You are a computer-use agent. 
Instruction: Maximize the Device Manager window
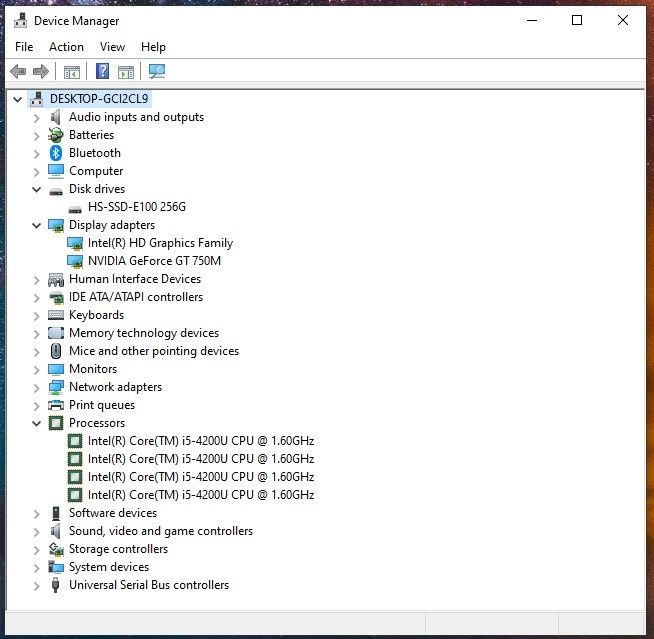577,20
